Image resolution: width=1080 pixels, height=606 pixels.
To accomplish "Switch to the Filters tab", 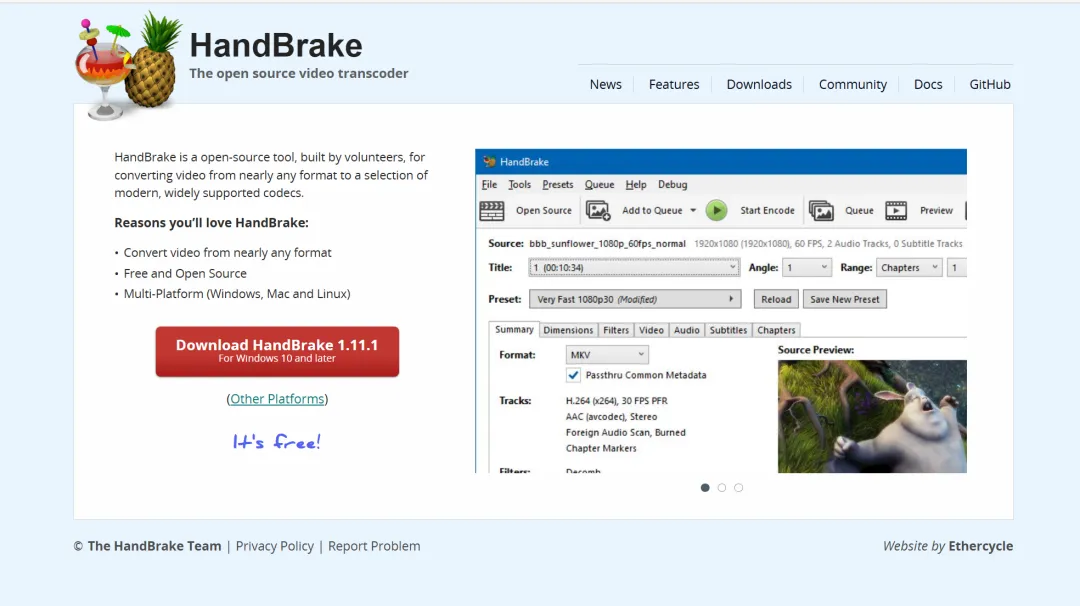I will click(616, 331).
